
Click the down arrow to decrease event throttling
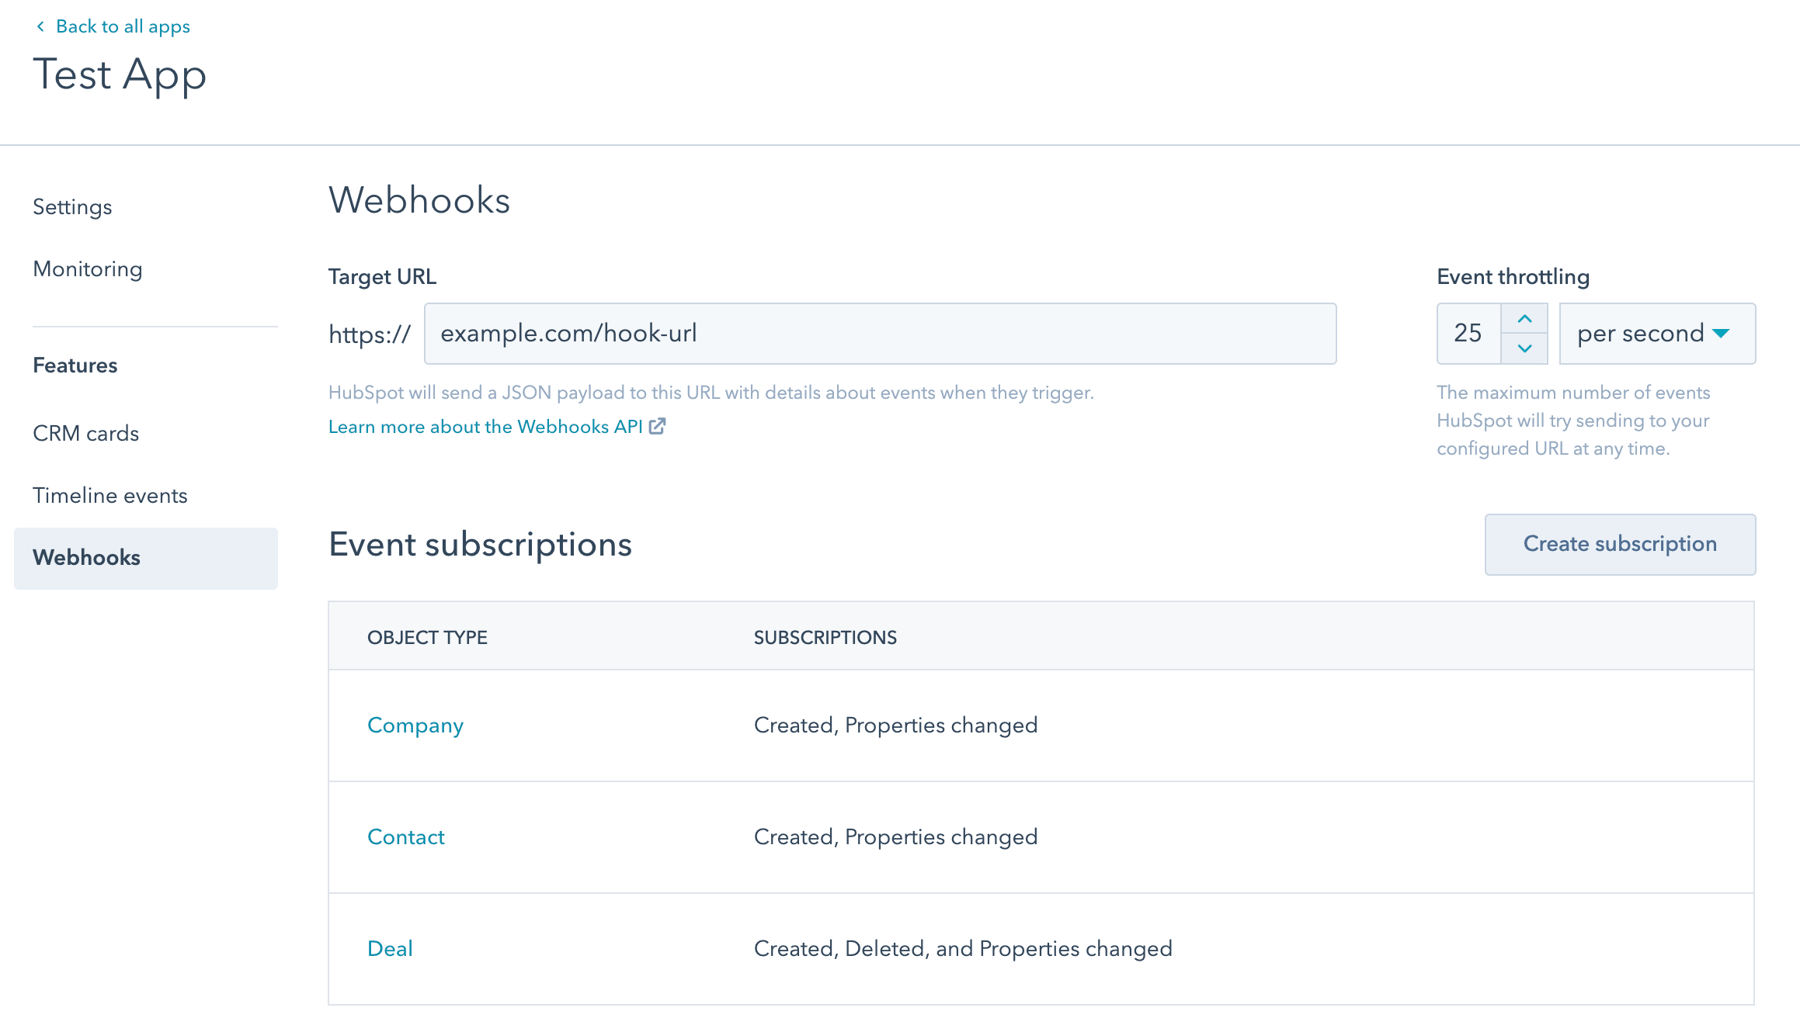pos(1525,350)
